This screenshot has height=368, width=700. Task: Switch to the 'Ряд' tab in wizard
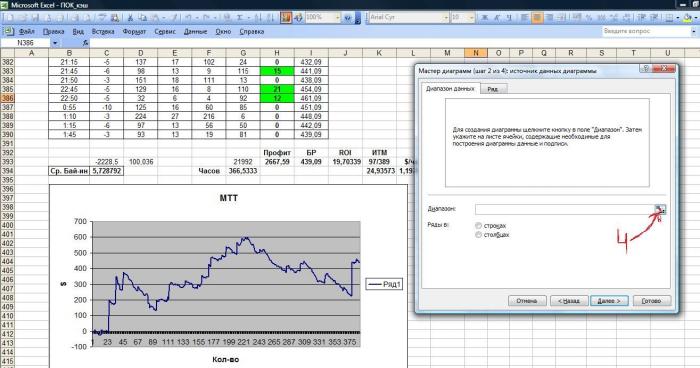493,89
